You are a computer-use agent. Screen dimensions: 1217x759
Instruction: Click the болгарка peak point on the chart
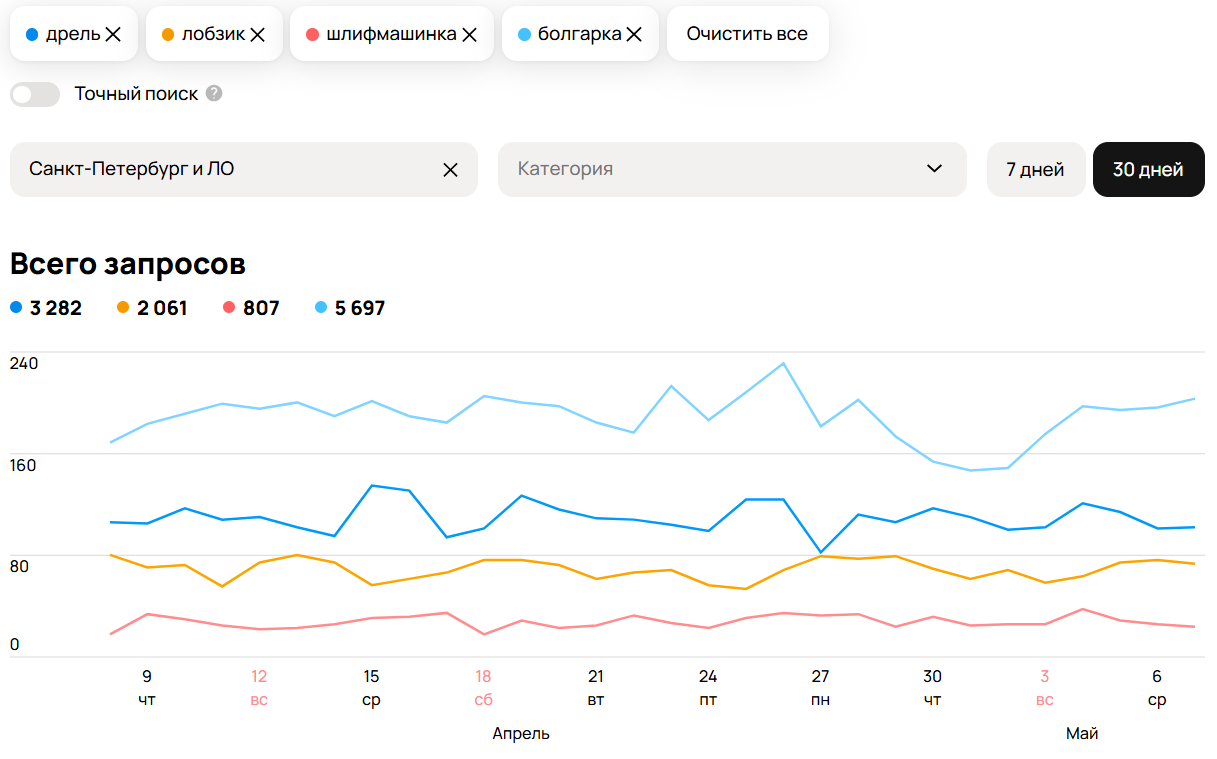[x=783, y=364]
